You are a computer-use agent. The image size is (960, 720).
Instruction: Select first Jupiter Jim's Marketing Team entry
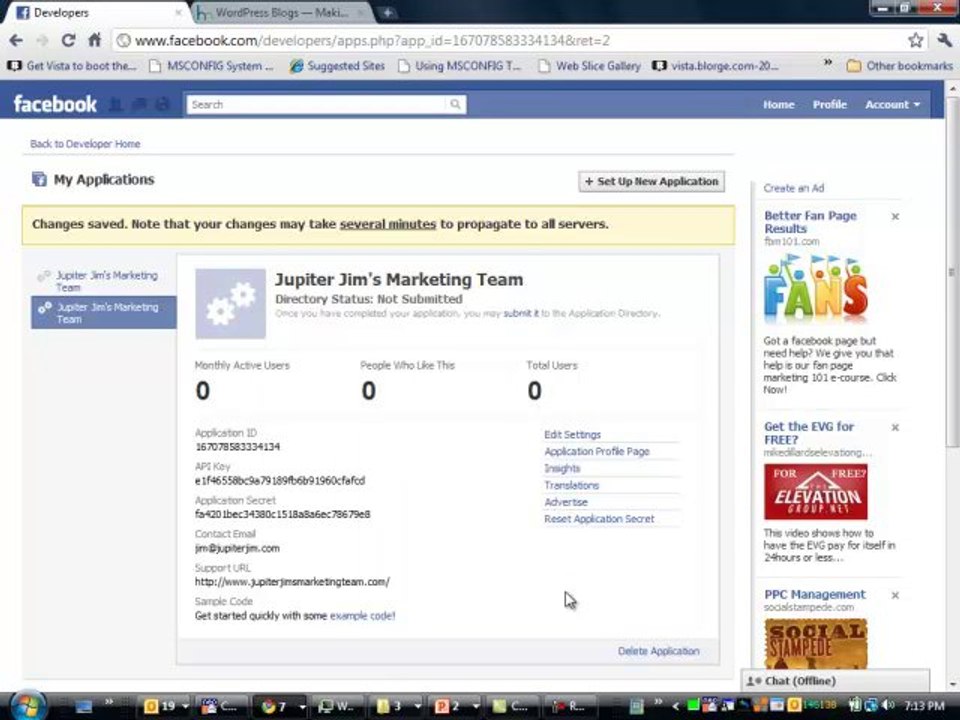pos(103,281)
